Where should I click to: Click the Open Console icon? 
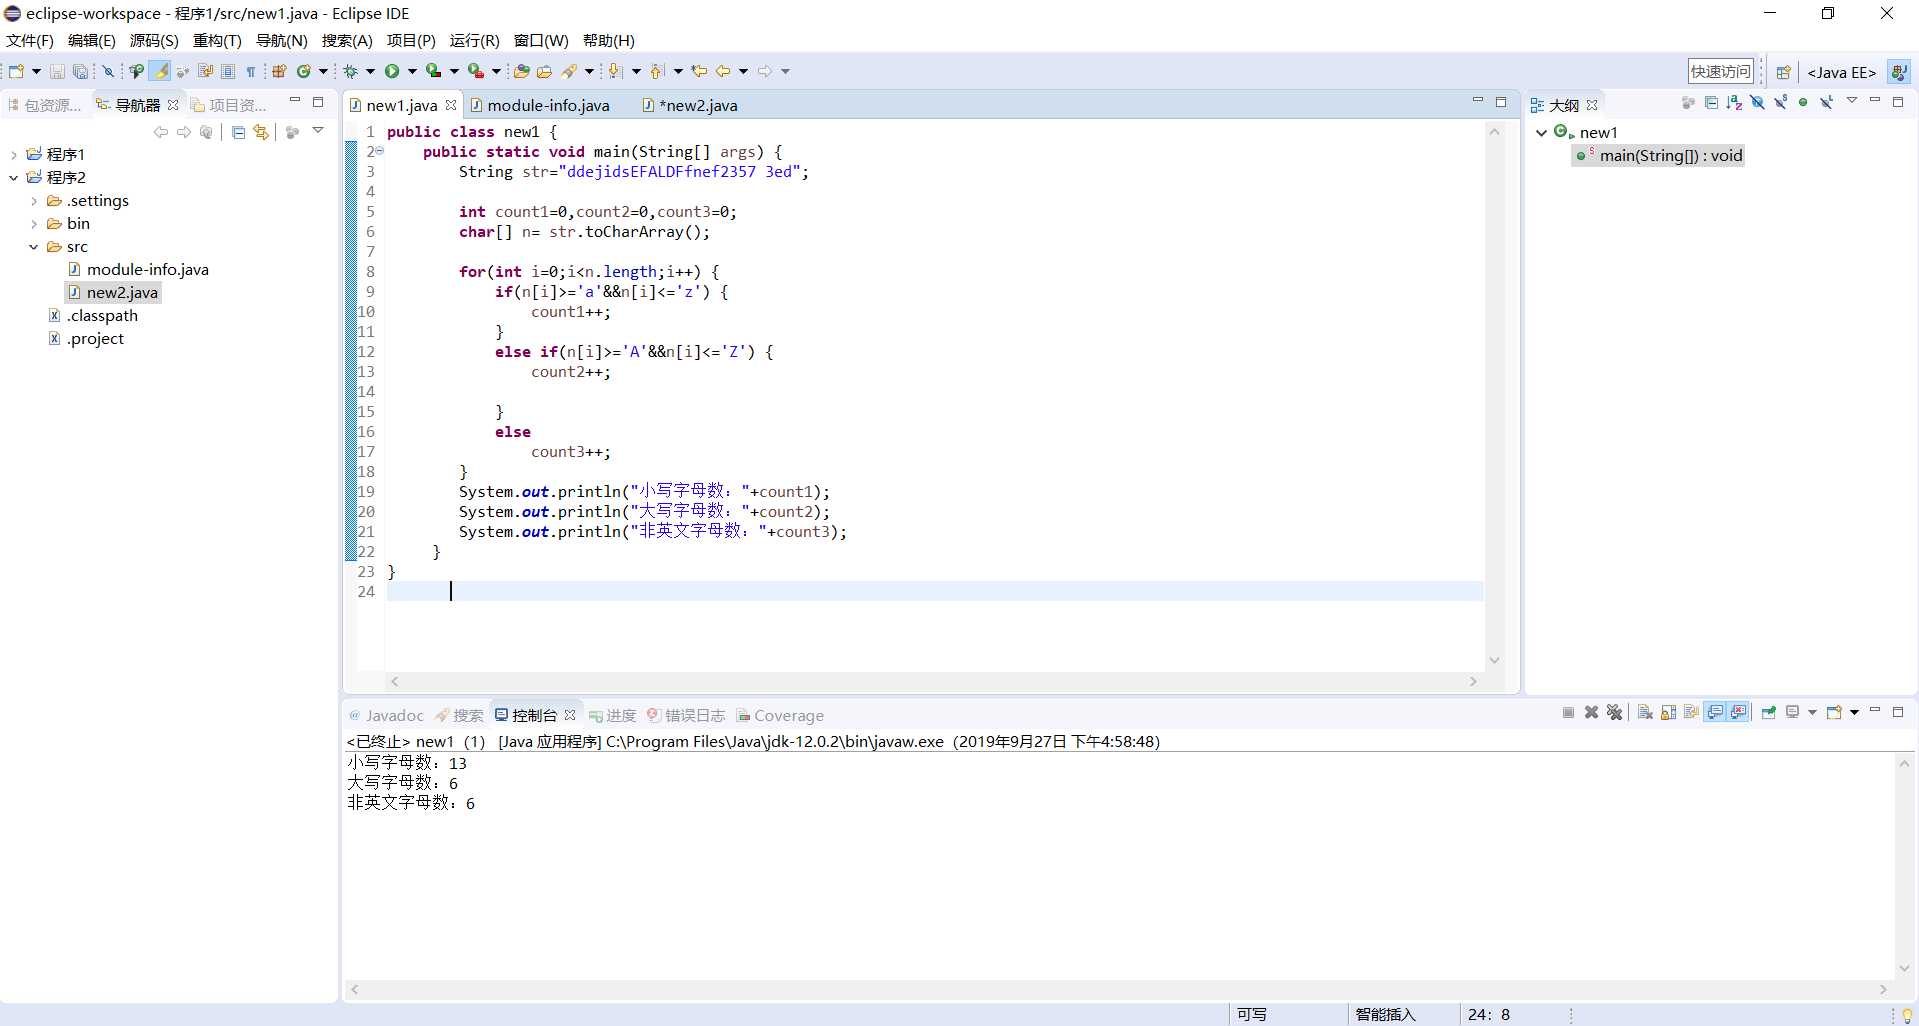(1834, 712)
